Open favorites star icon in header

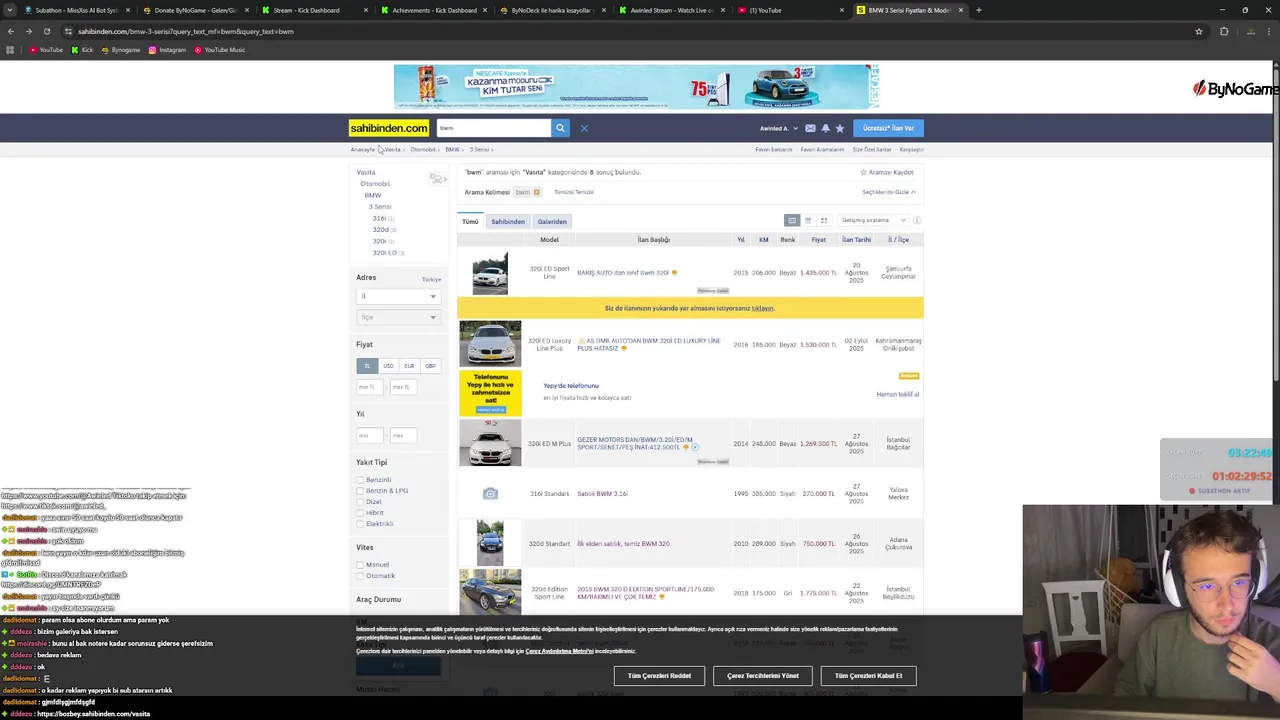(839, 128)
